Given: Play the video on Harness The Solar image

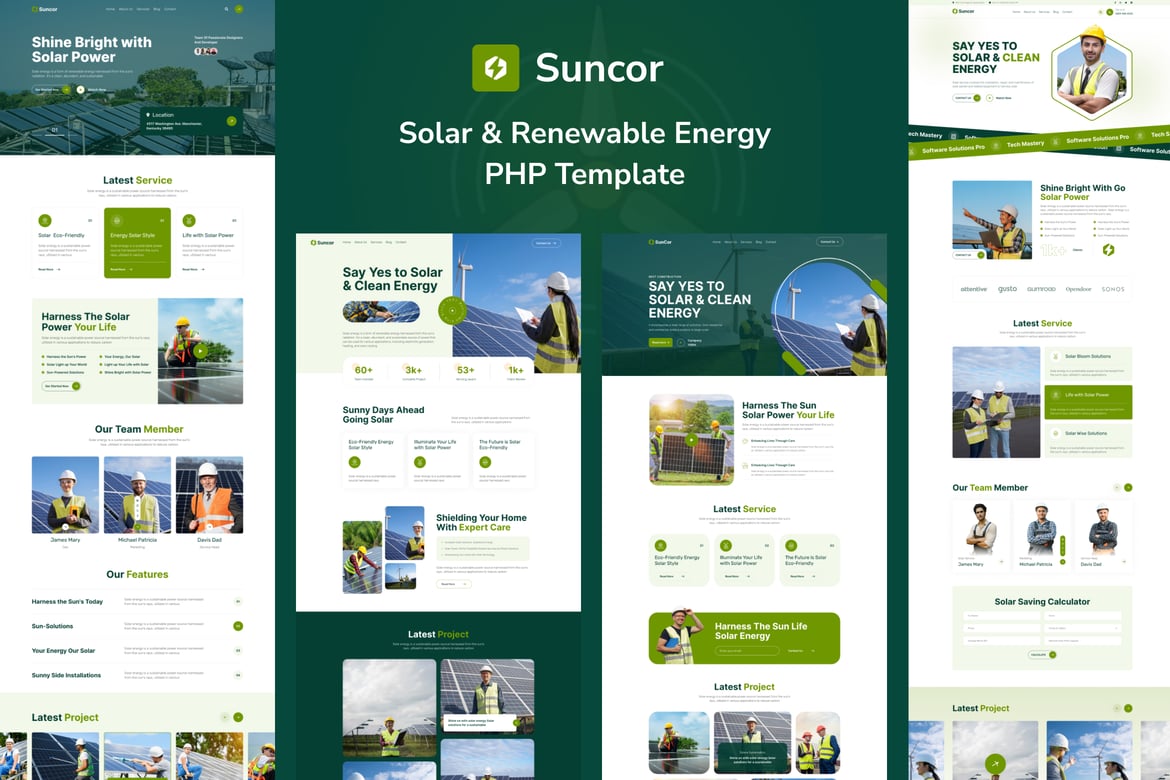Looking at the screenshot, I should (200, 351).
